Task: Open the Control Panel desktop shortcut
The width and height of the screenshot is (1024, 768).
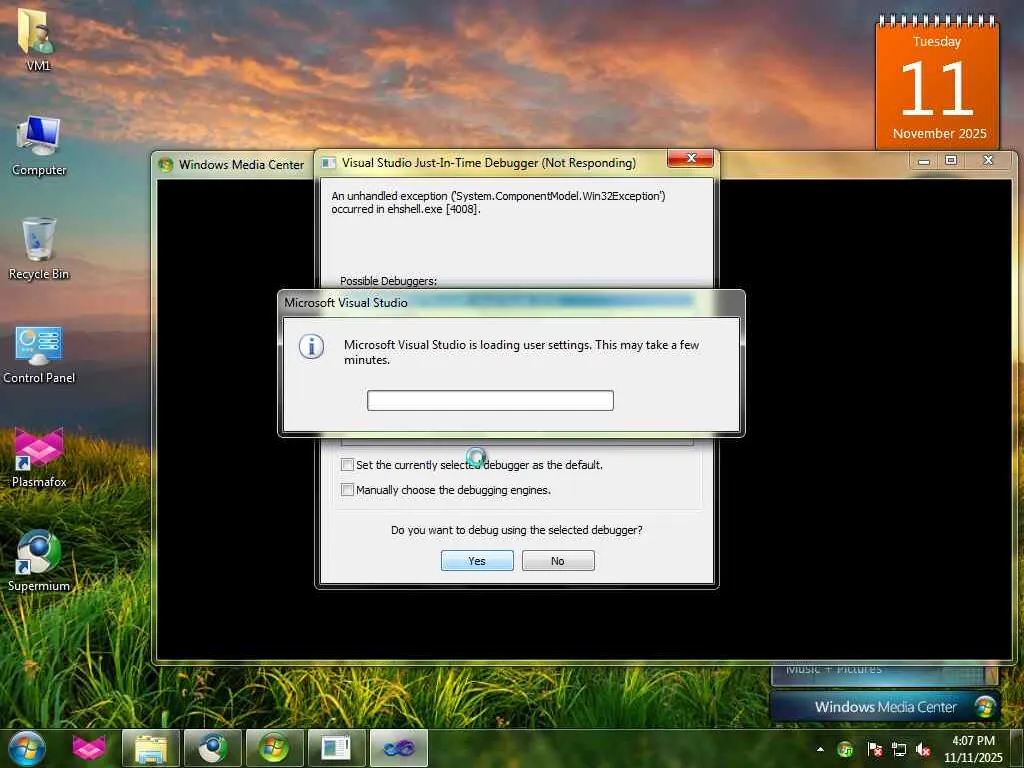Action: (39, 355)
